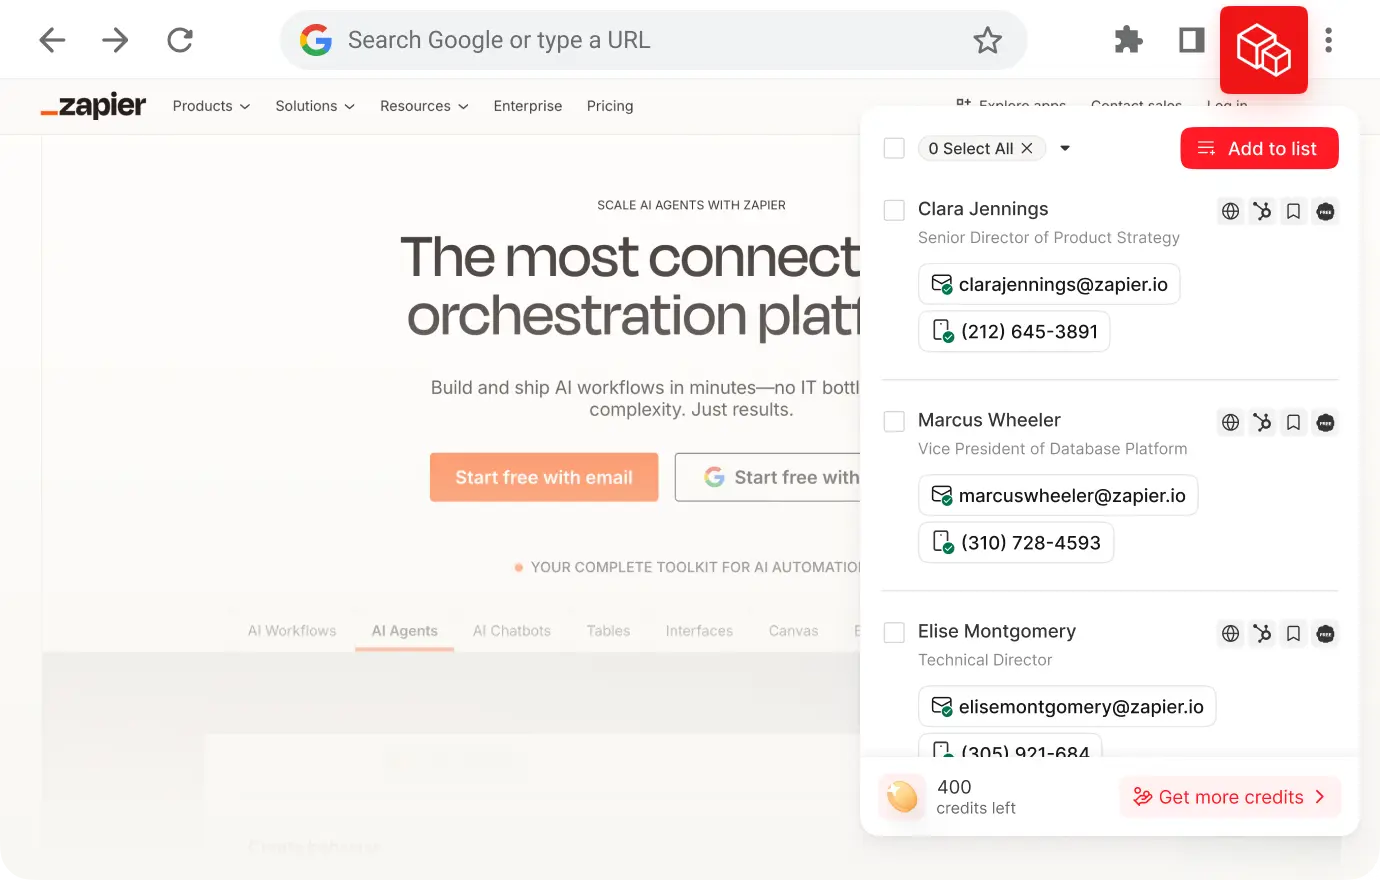
Task: Click the red cube extension icon
Action: pyautogui.click(x=1263, y=50)
